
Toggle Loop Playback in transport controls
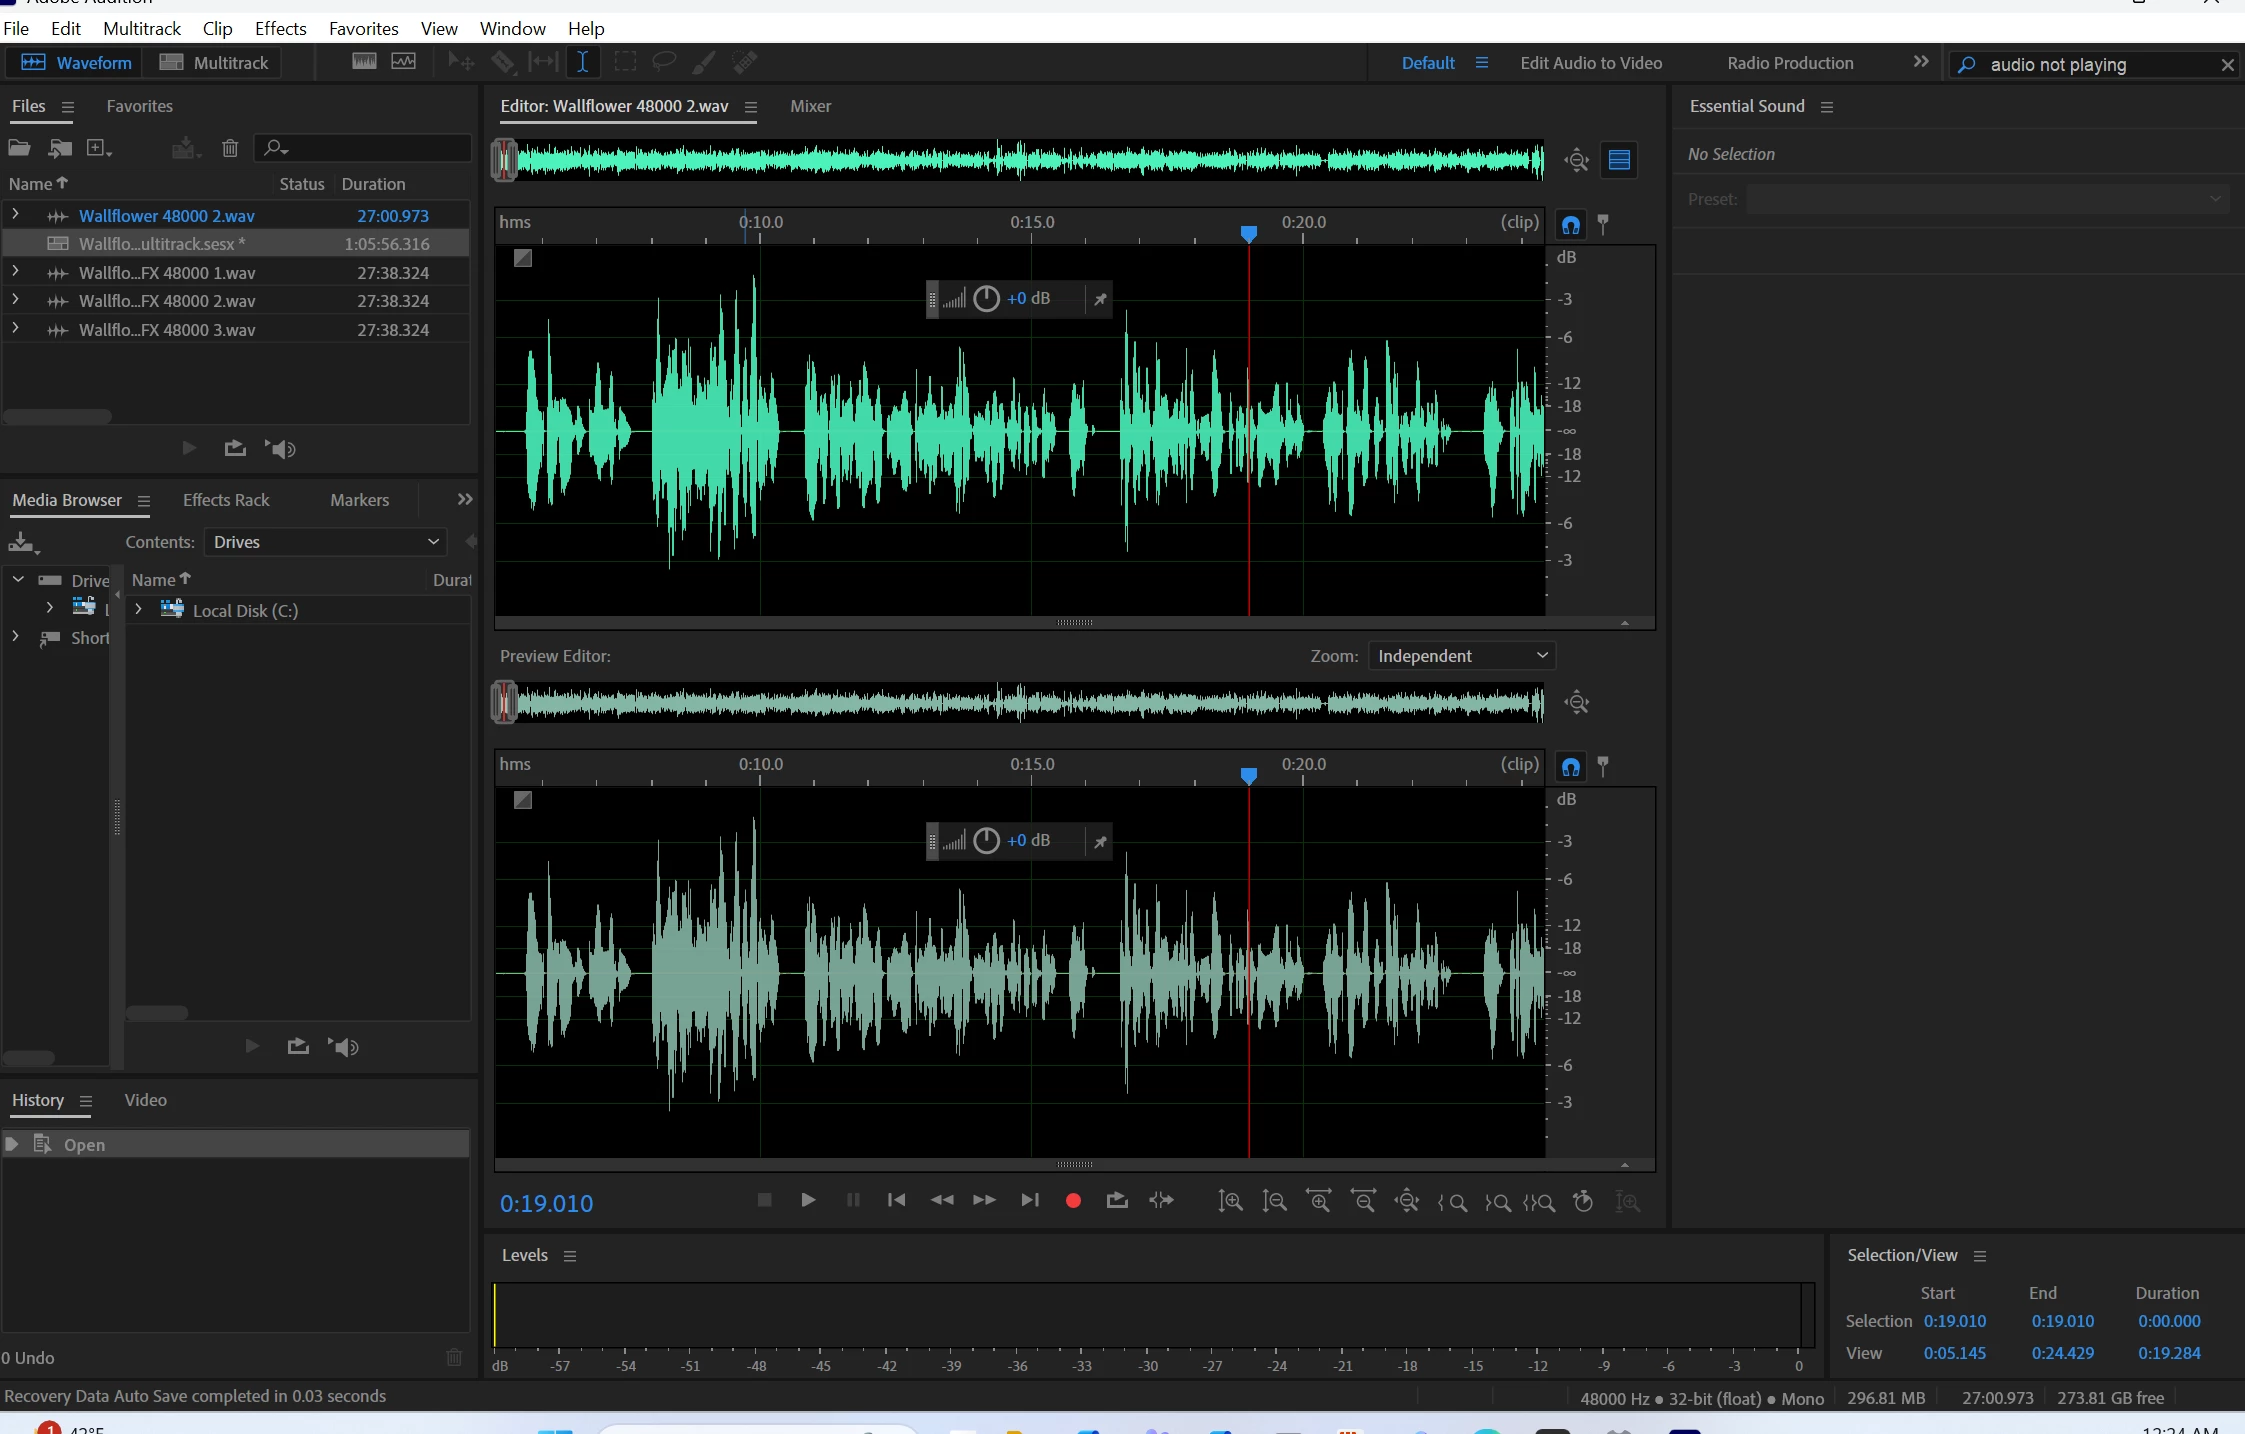point(1117,1201)
